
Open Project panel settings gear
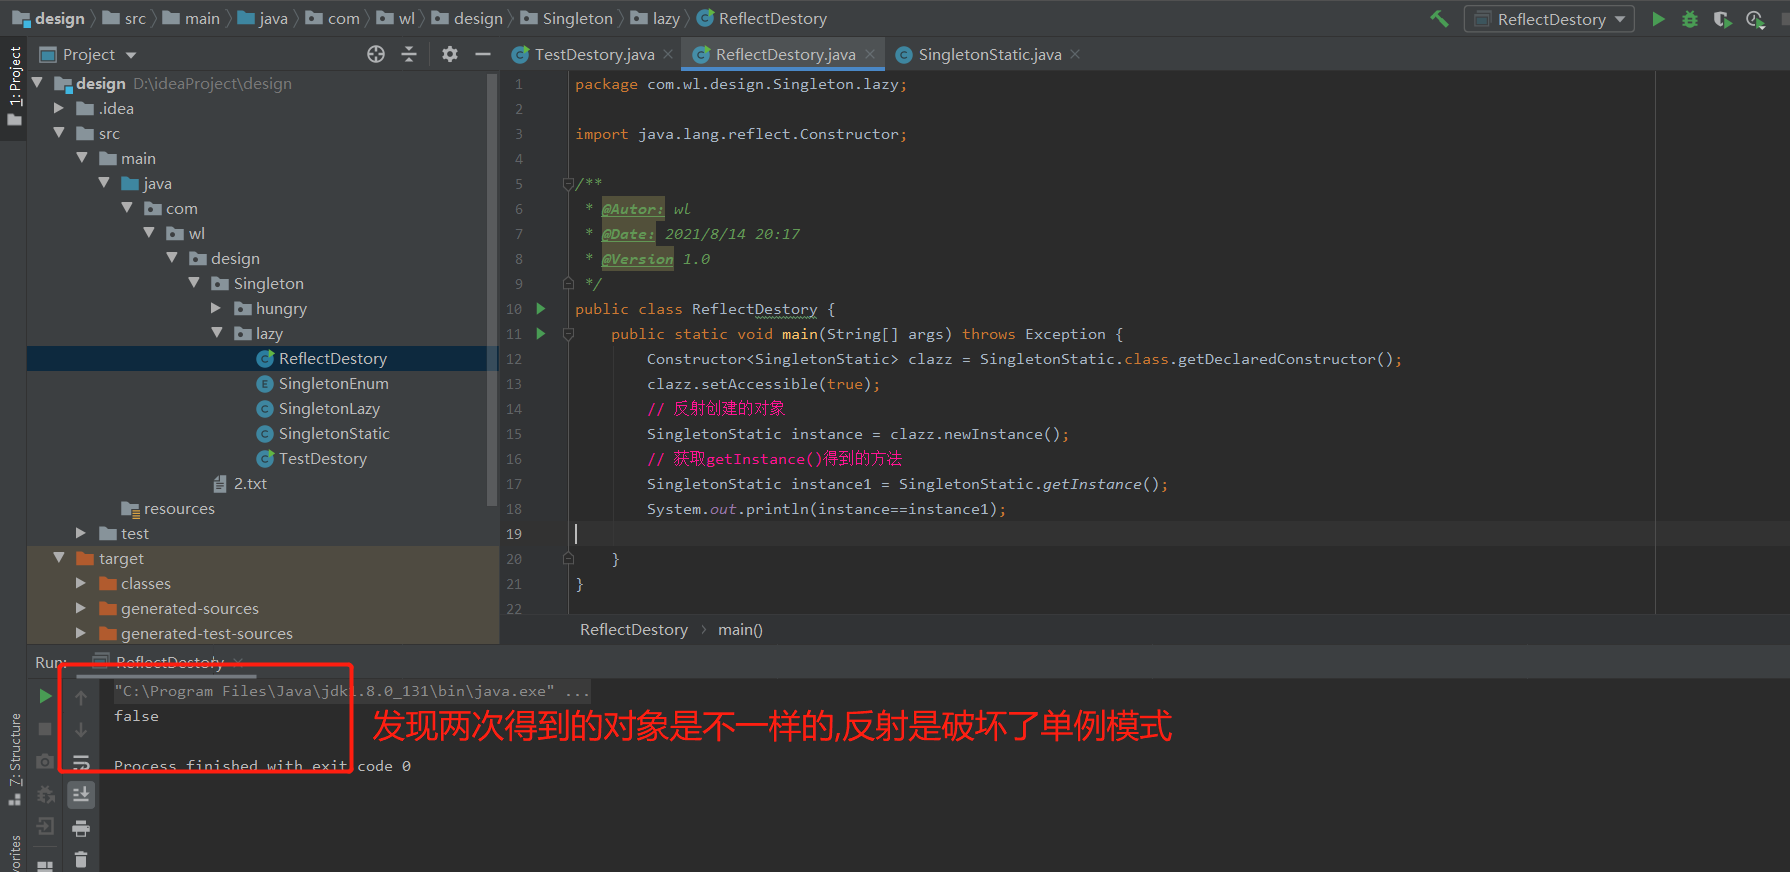coord(450,54)
